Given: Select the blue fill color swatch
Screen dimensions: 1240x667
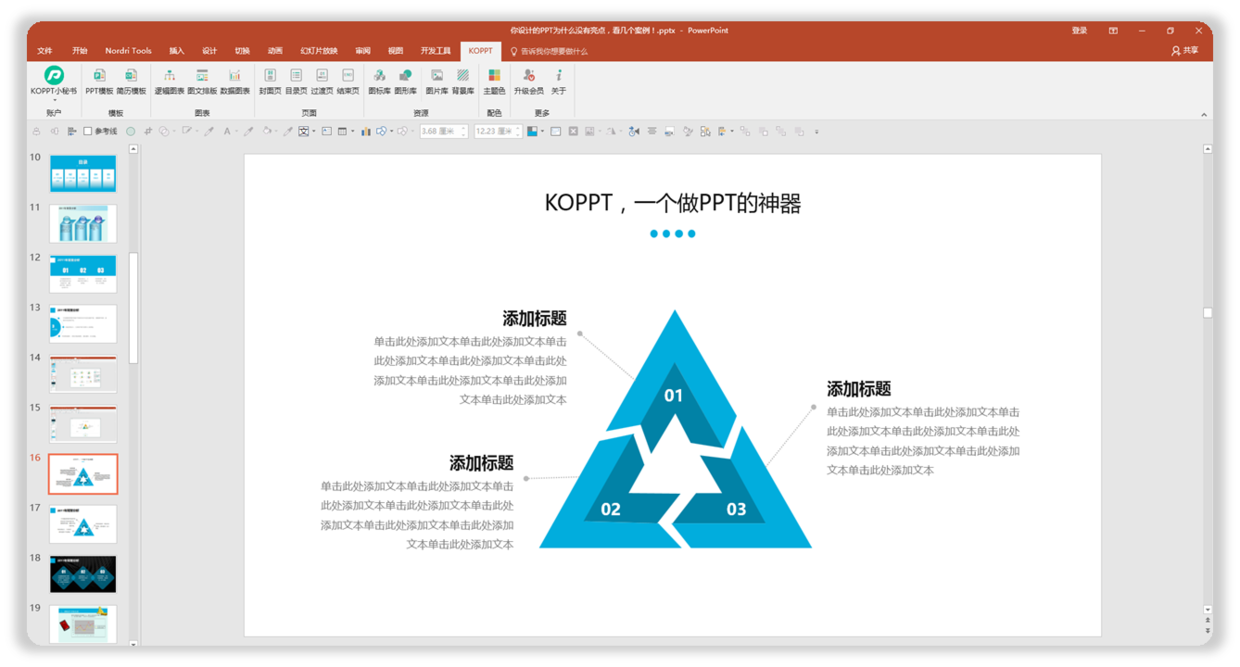Looking at the screenshot, I should tap(532, 131).
